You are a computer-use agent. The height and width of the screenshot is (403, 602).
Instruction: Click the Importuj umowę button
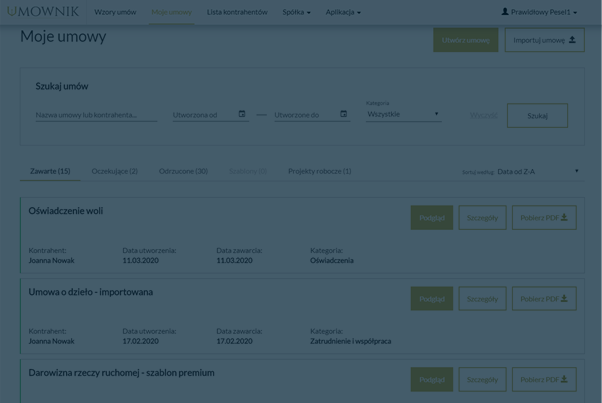click(544, 40)
